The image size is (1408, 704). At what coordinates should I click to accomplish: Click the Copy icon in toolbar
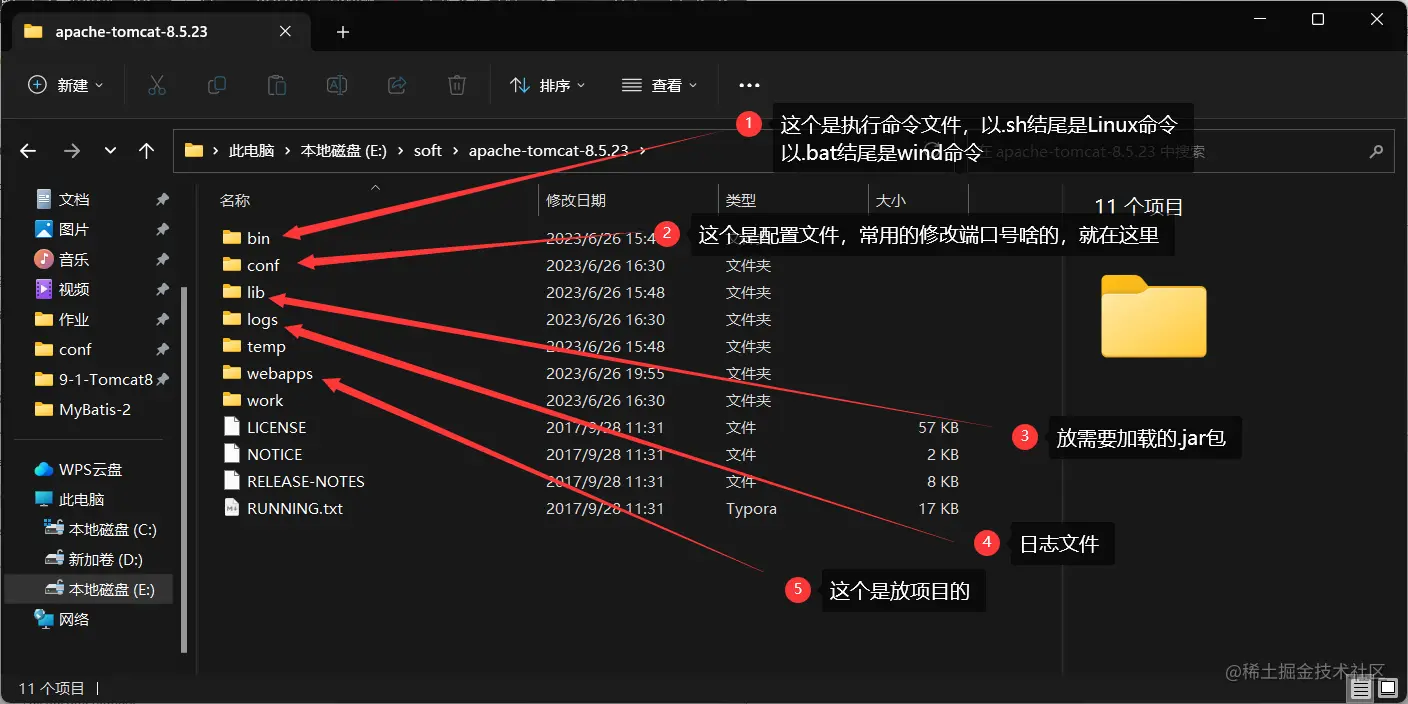point(217,85)
